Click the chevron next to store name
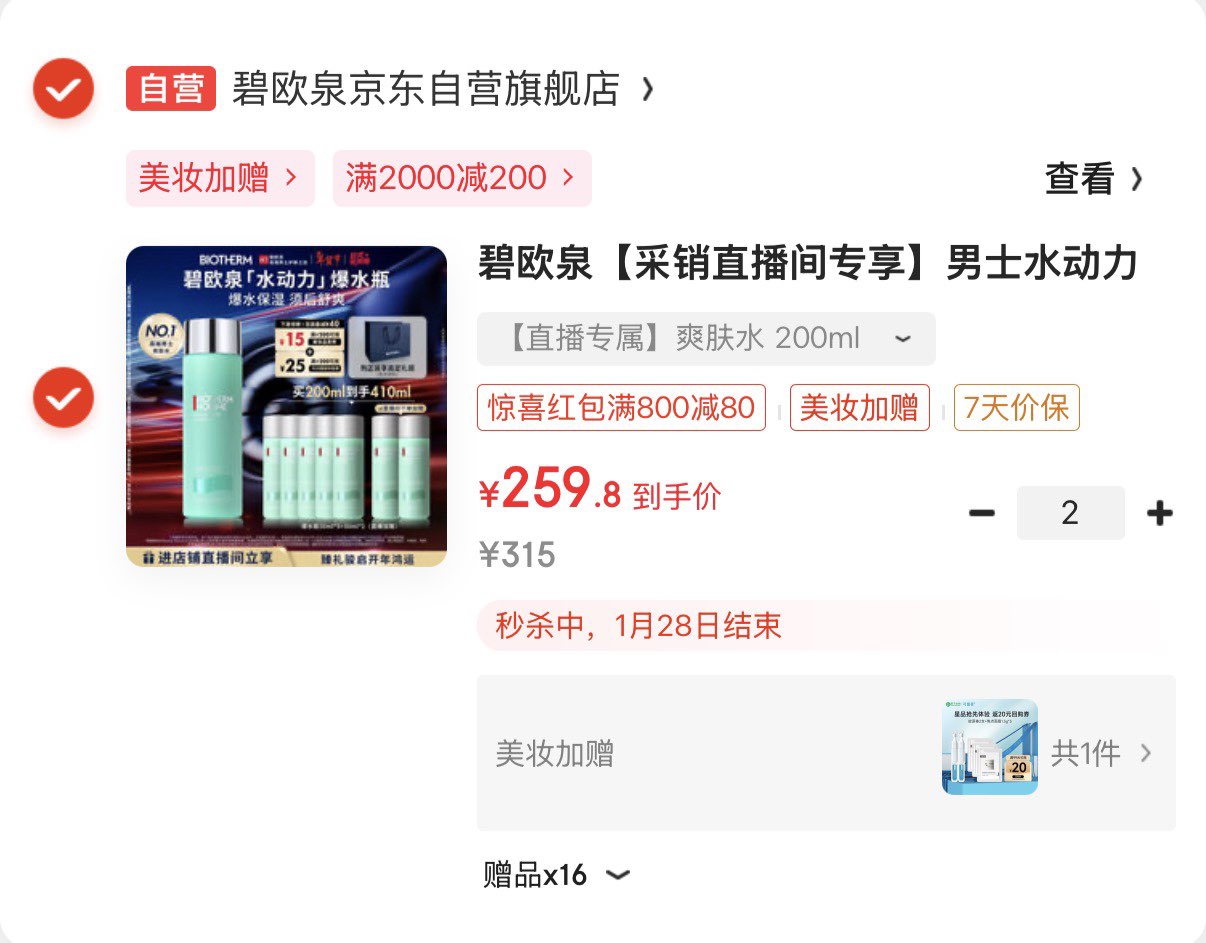 648,90
